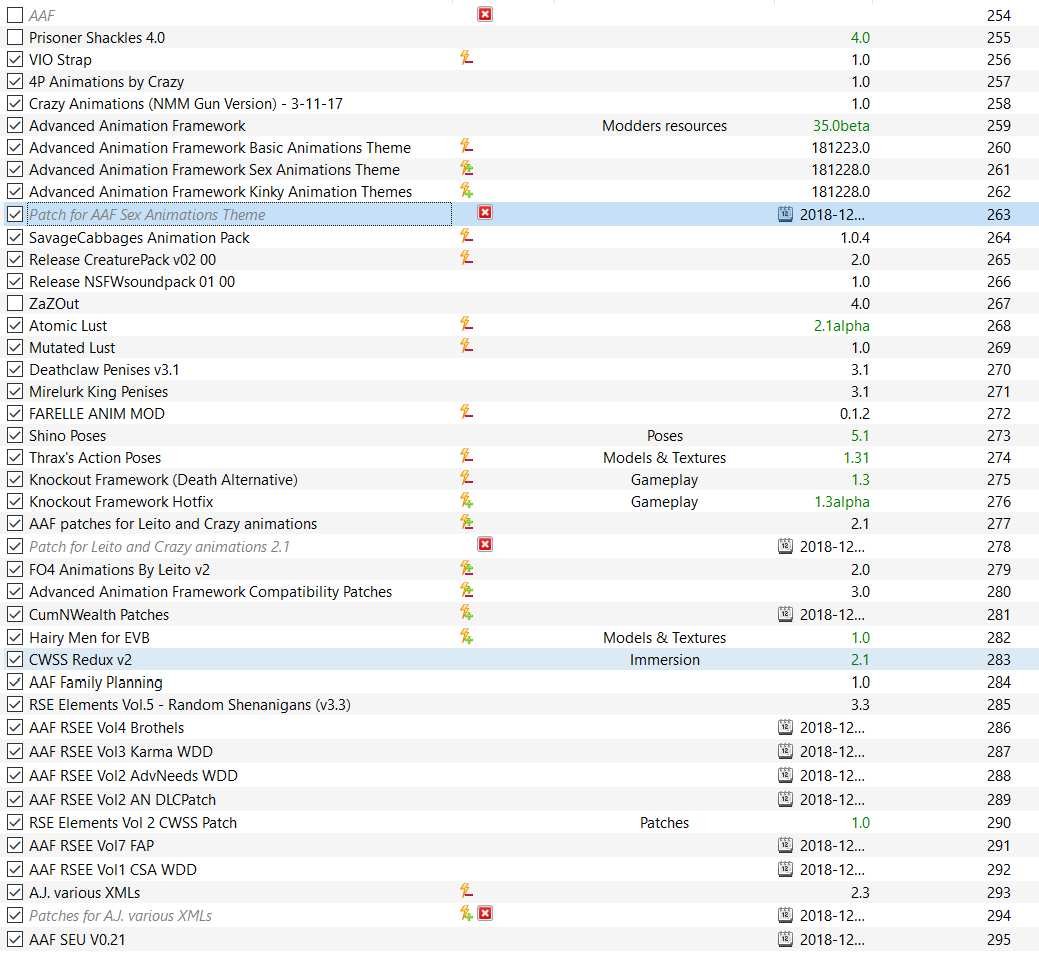Disable the VIO Strap checkbox
The height and width of the screenshot is (955, 1039).
[15, 60]
